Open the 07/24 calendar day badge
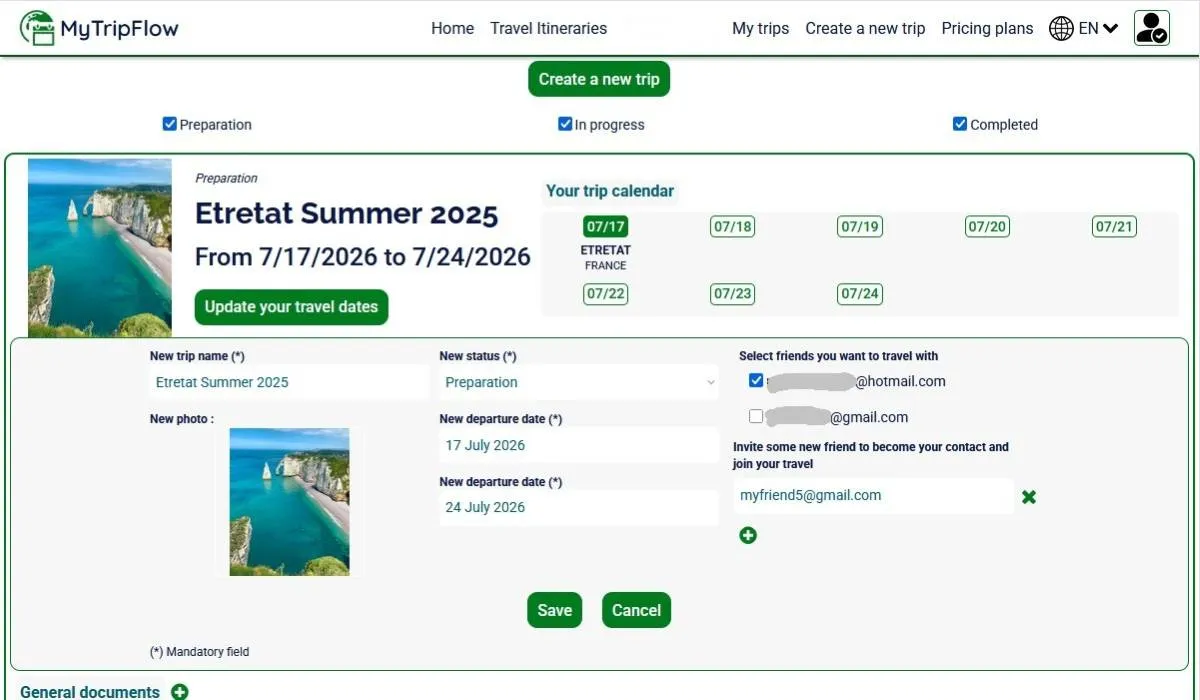 click(859, 294)
